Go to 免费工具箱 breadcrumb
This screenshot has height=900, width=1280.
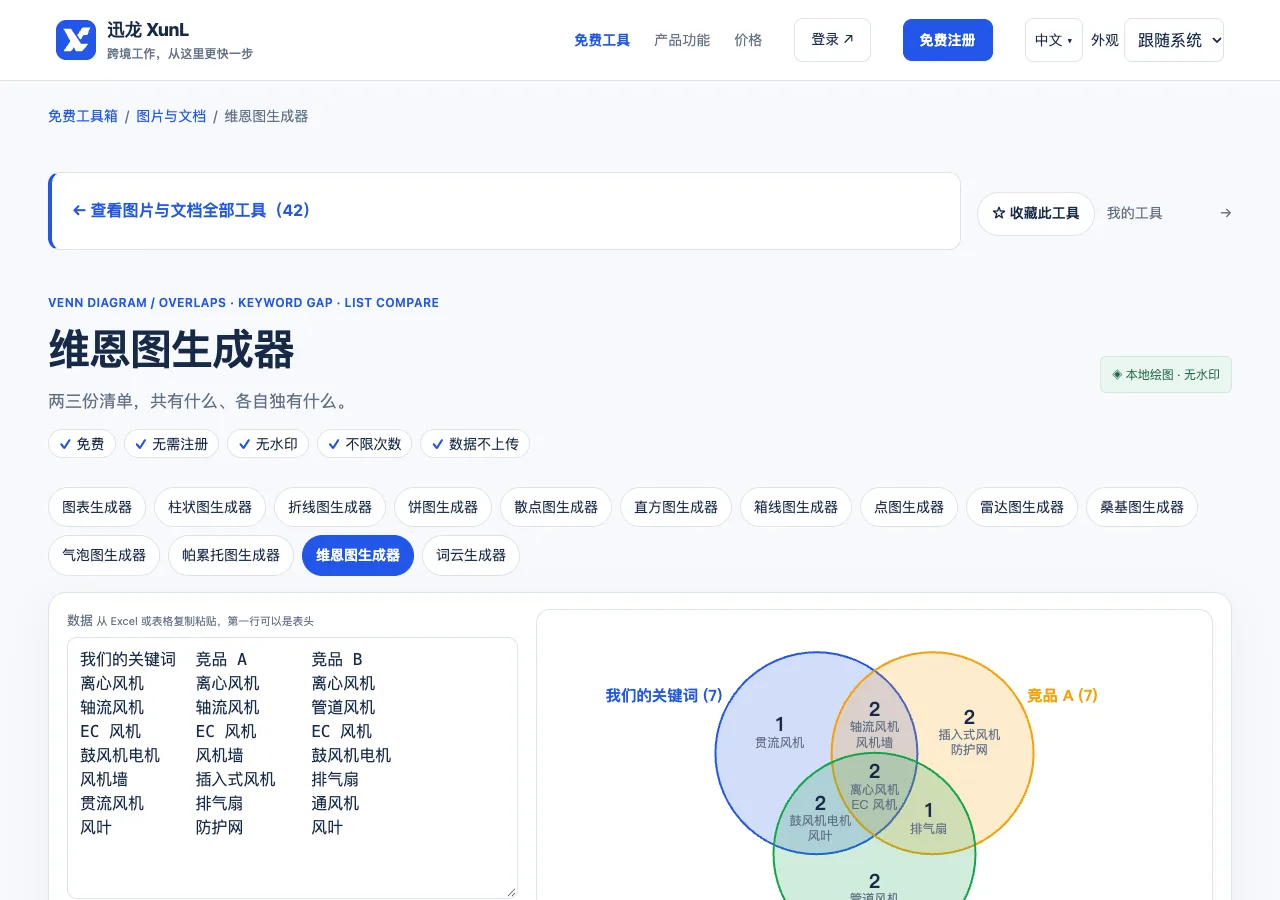click(x=83, y=116)
